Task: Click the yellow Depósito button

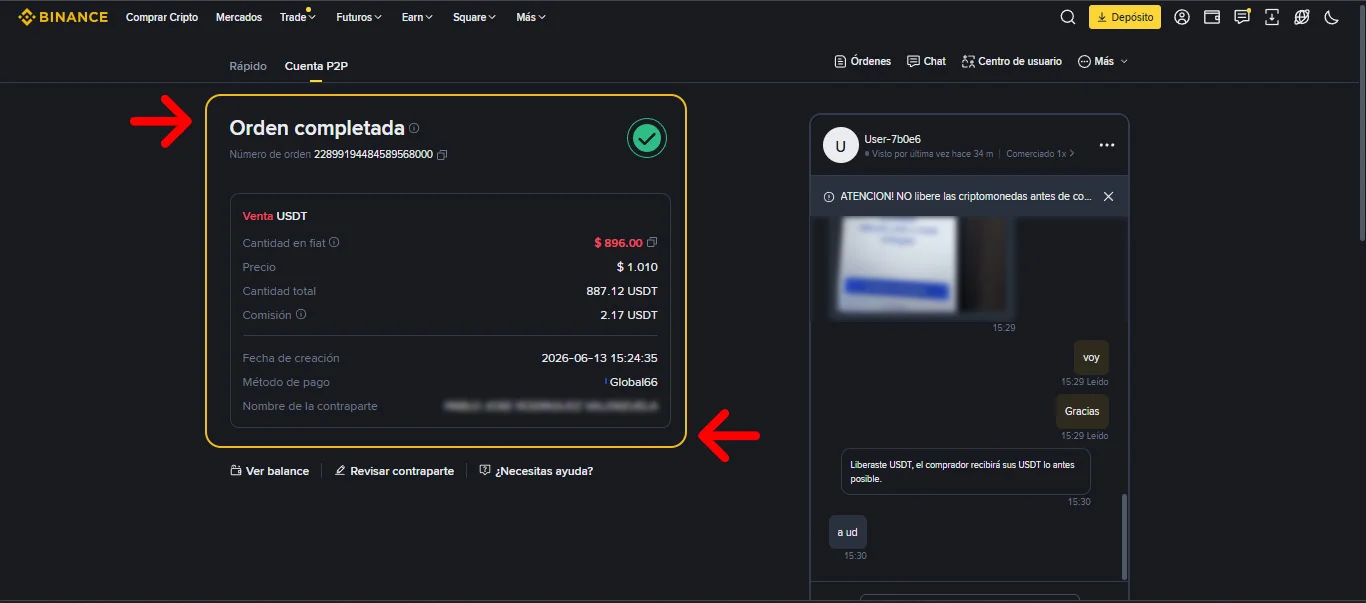Action: click(x=1125, y=17)
